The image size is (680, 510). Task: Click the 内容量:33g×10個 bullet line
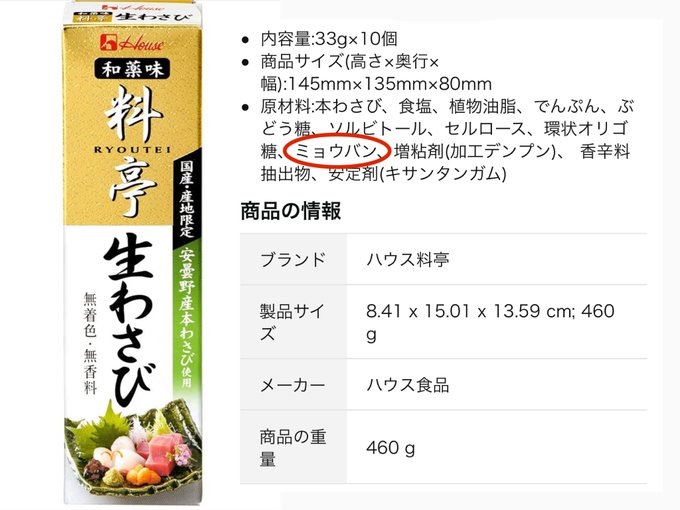[x=329, y=39]
